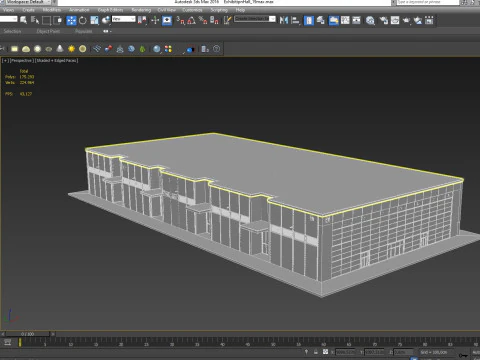
Task: Open the Views menu
Action: coord(8,10)
